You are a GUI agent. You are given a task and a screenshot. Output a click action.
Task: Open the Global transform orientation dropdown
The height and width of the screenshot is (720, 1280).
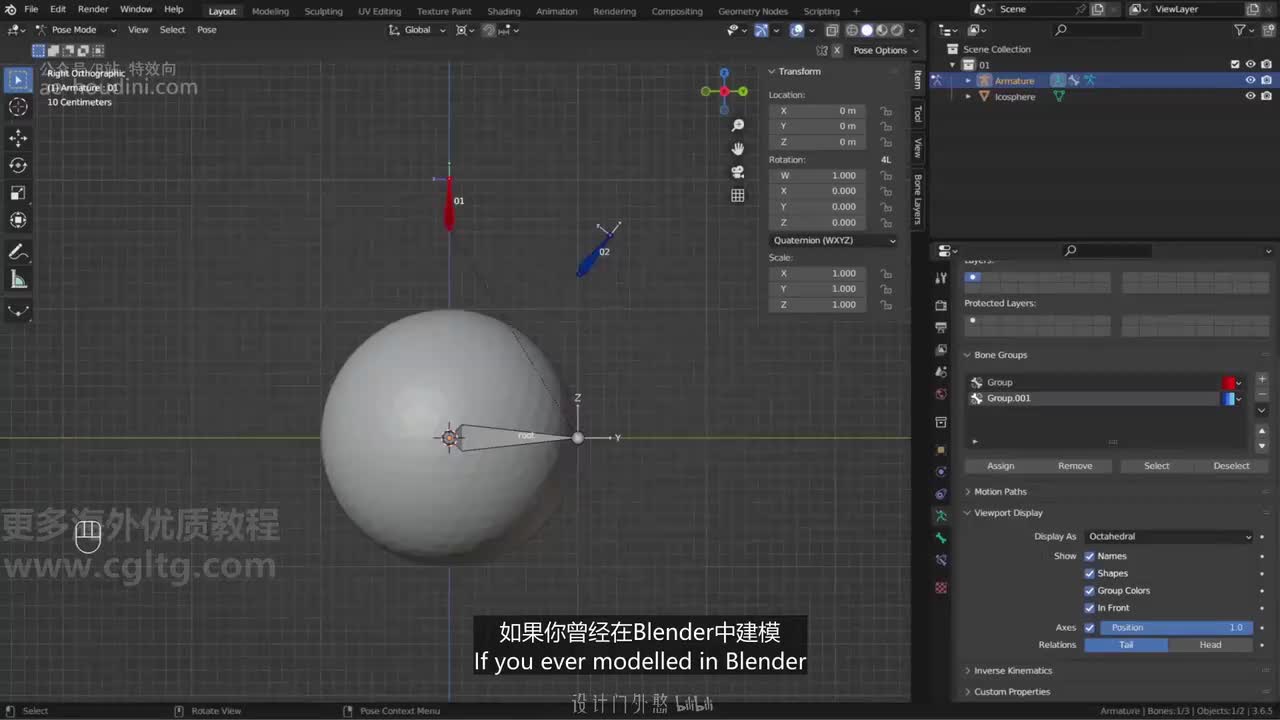pyautogui.click(x=418, y=30)
